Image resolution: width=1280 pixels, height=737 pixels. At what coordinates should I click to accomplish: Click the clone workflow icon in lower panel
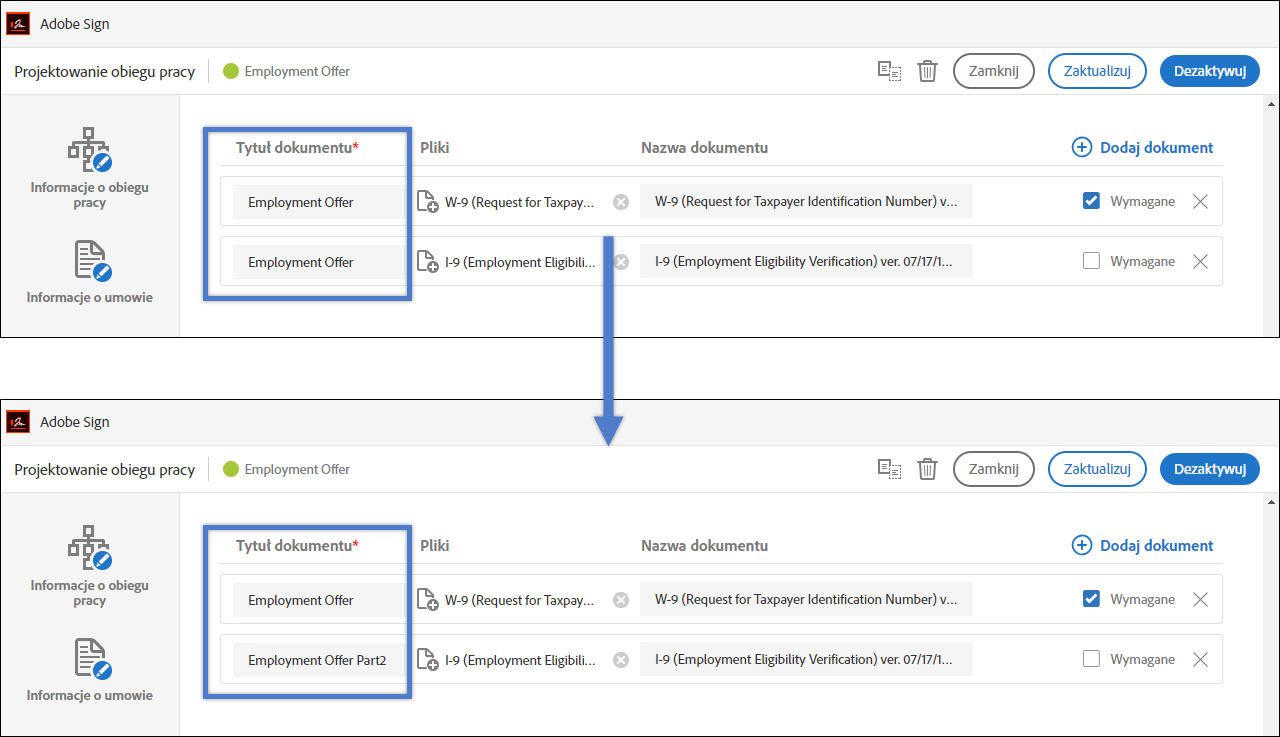[889, 469]
